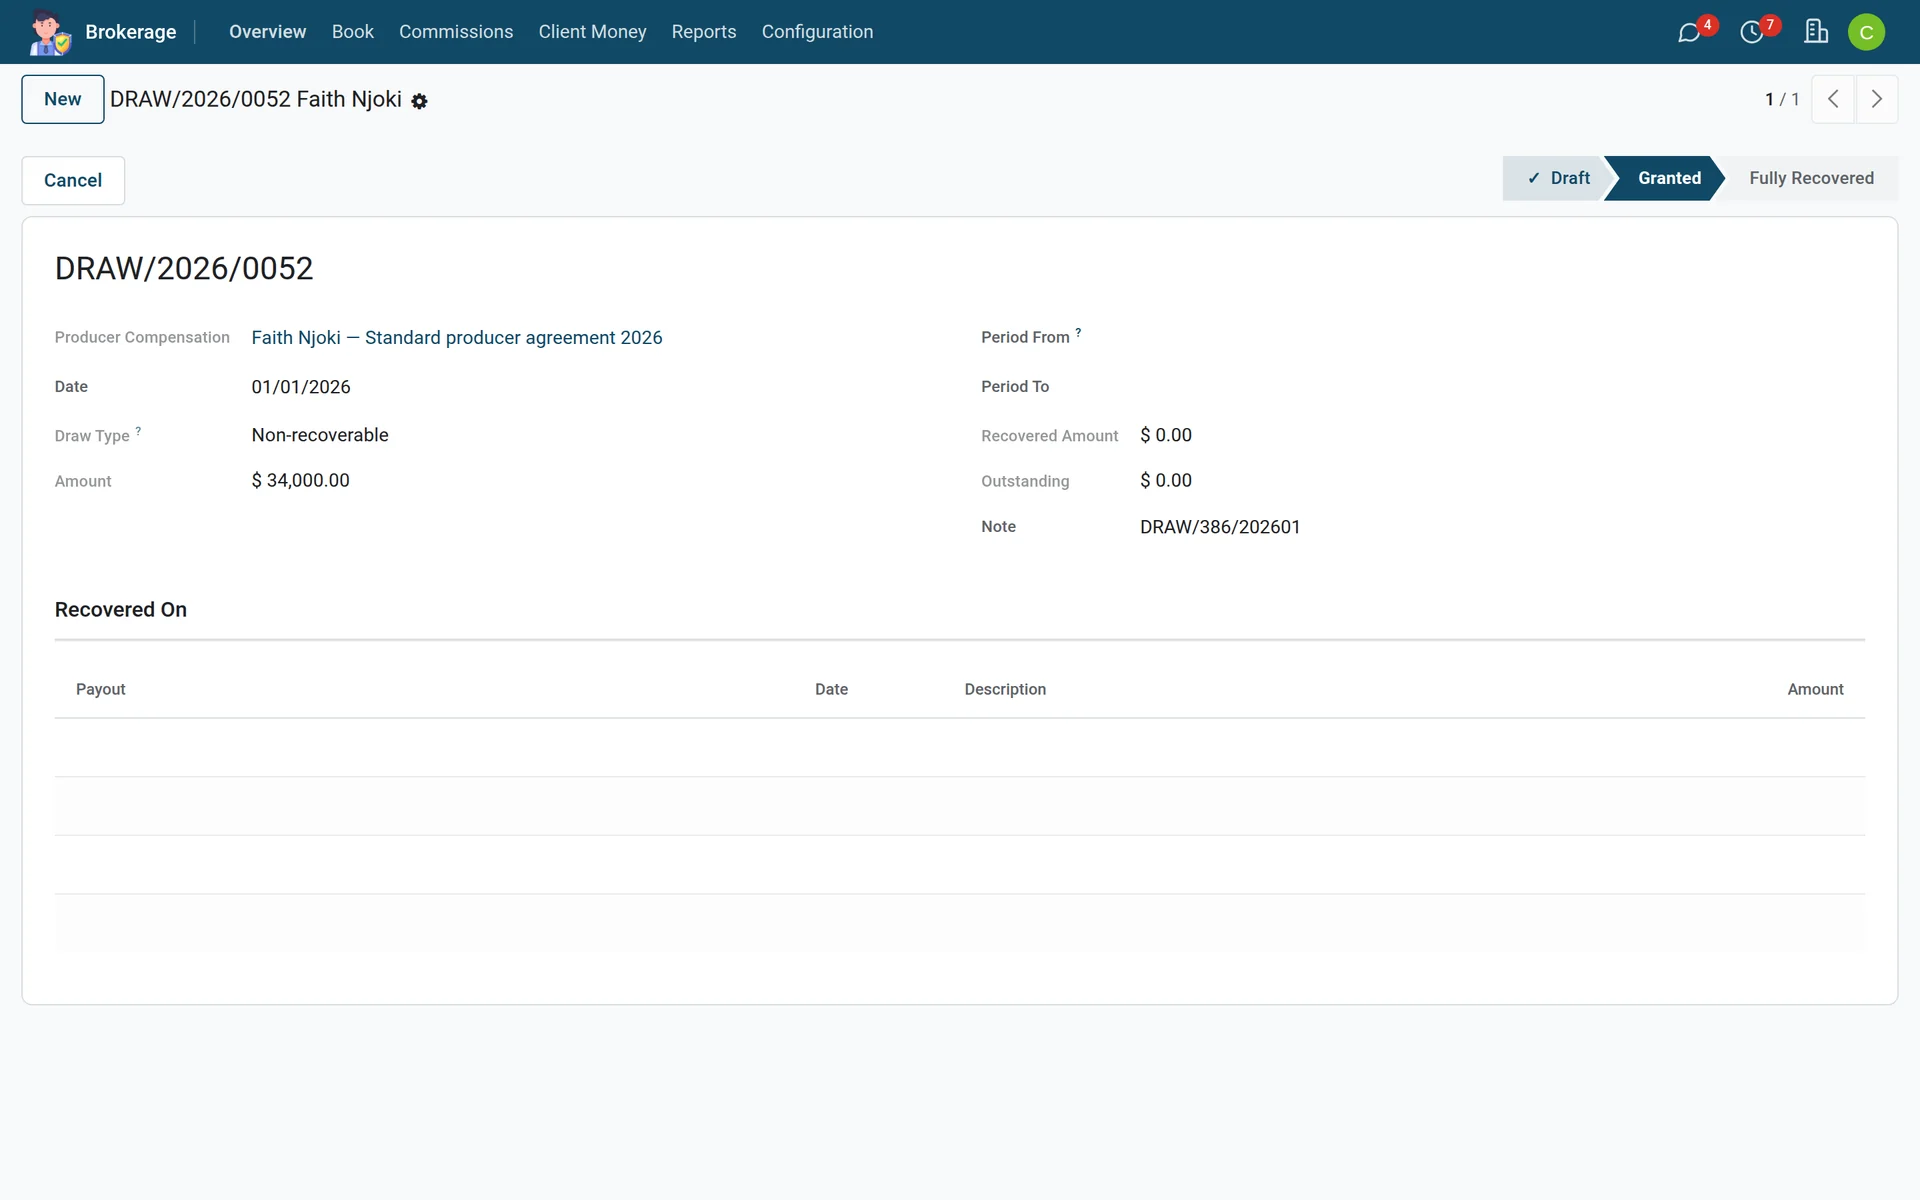
Task: Create a New draw record
Action: point(63,99)
